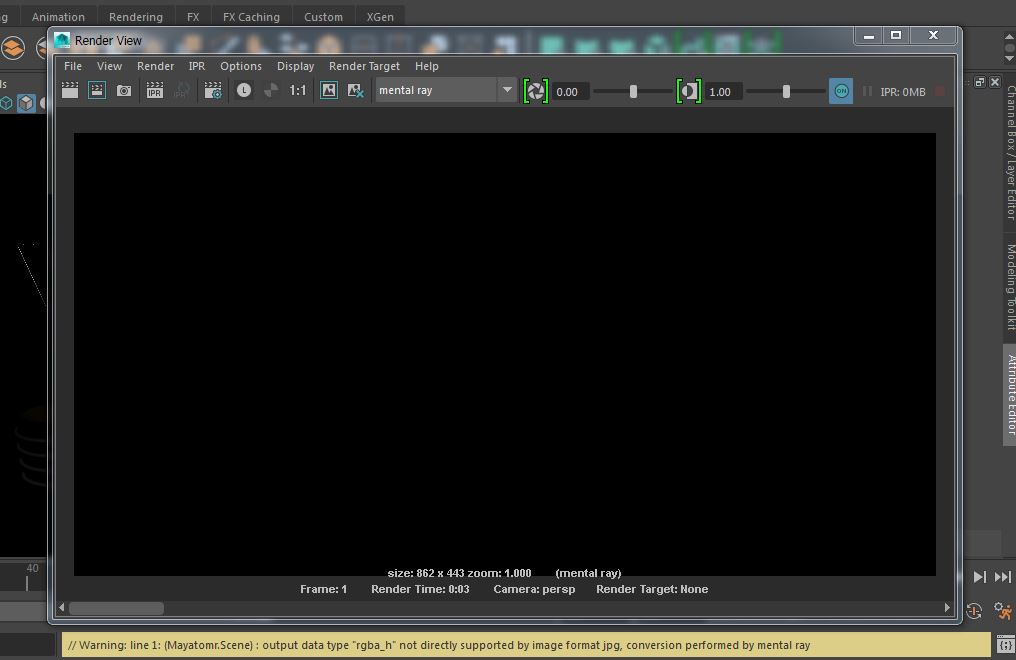1016x660 pixels.
Task: Switch to the Rendering shelf tab
Action: (x=135, y=17)
